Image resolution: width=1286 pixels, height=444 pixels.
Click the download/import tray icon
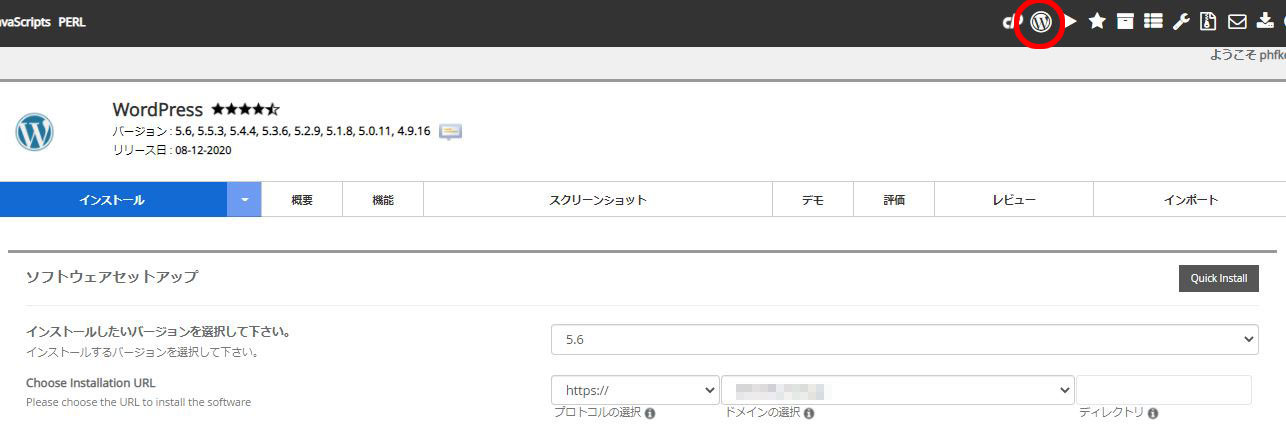pos(1265,21)
